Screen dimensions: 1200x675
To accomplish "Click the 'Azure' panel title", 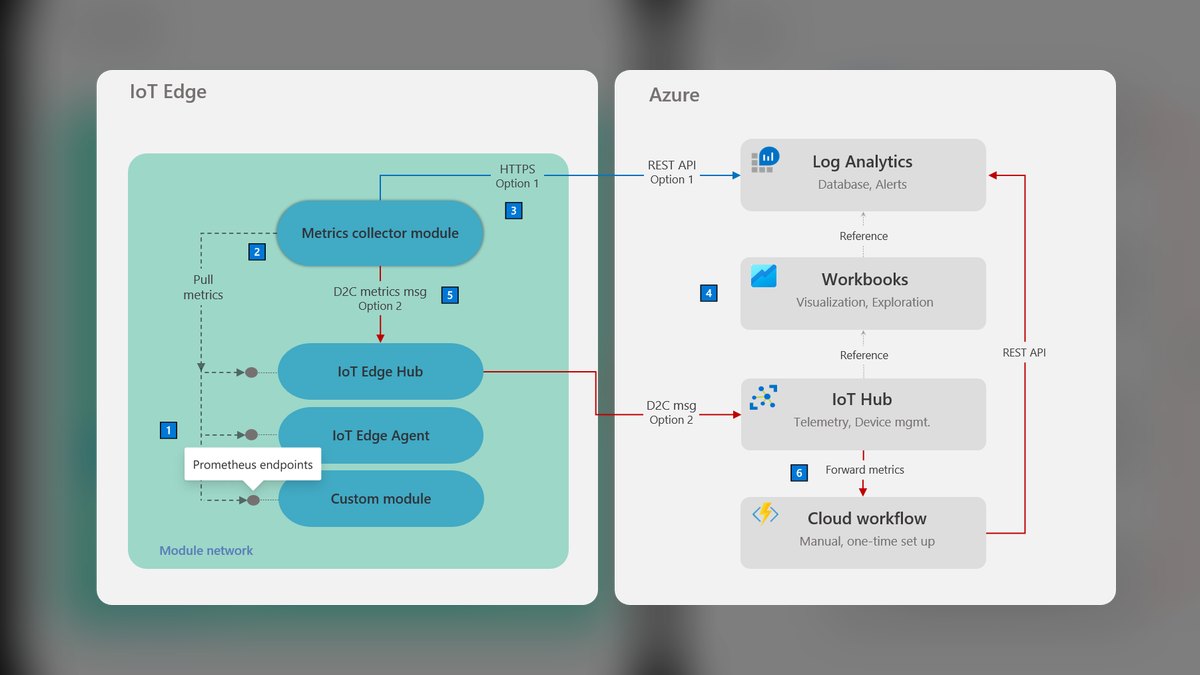I will (675, 95).
